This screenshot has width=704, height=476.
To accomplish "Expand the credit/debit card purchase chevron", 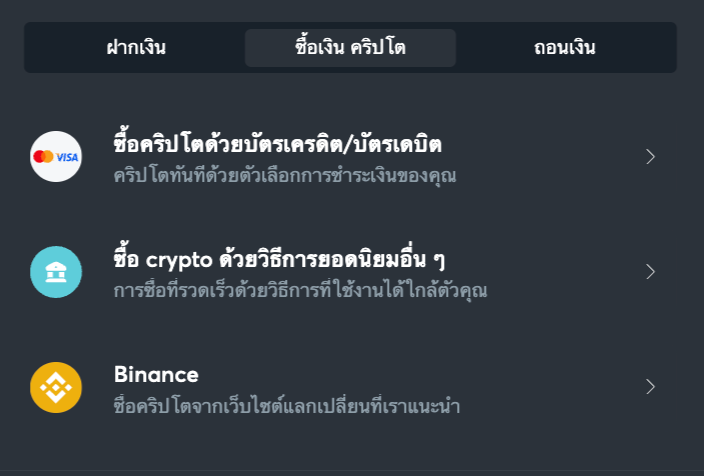I will coord(650,156).
